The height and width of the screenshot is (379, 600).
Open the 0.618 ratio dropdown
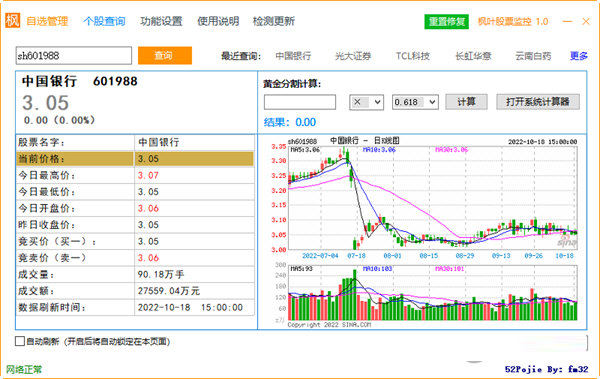tap(415, 102)
